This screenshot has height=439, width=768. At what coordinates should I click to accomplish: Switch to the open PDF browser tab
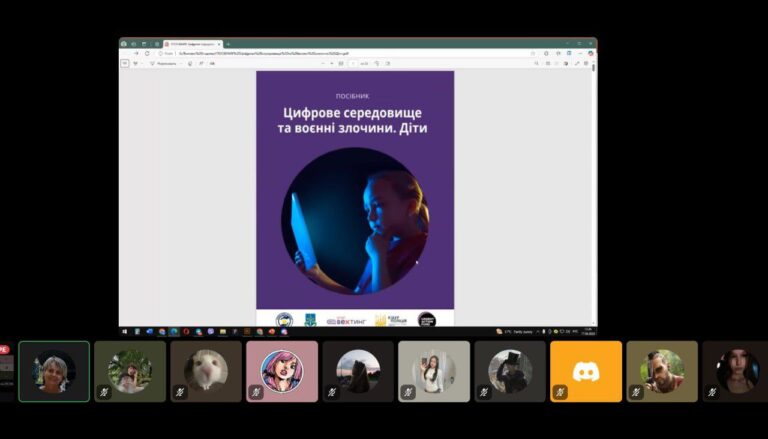point(192,44)
